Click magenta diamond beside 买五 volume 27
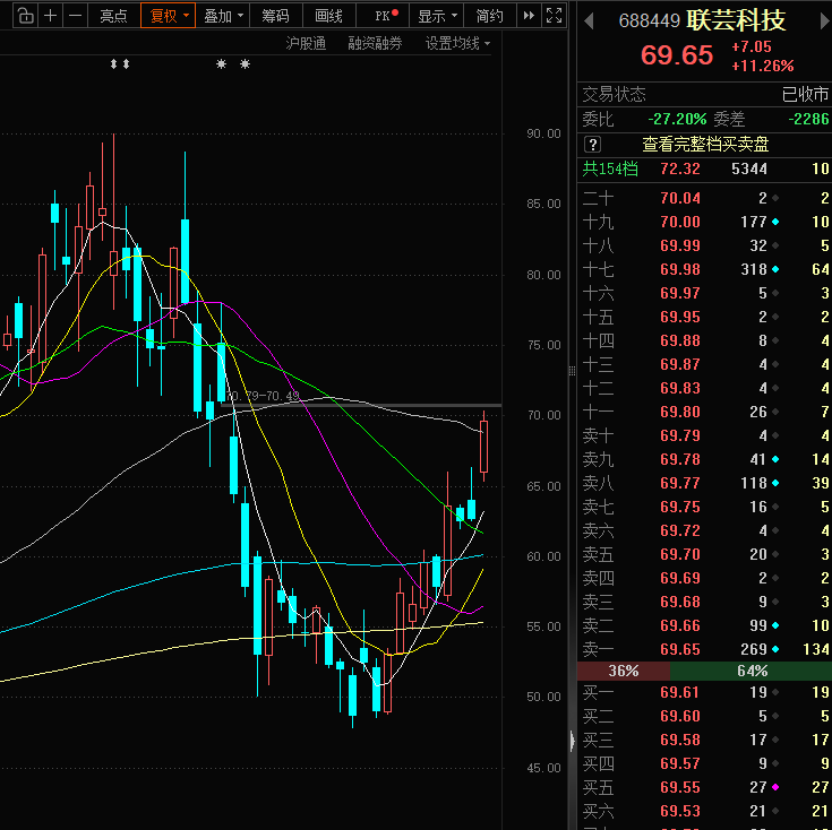The width and height of the screenshot is (832, 830). [775, 787]
